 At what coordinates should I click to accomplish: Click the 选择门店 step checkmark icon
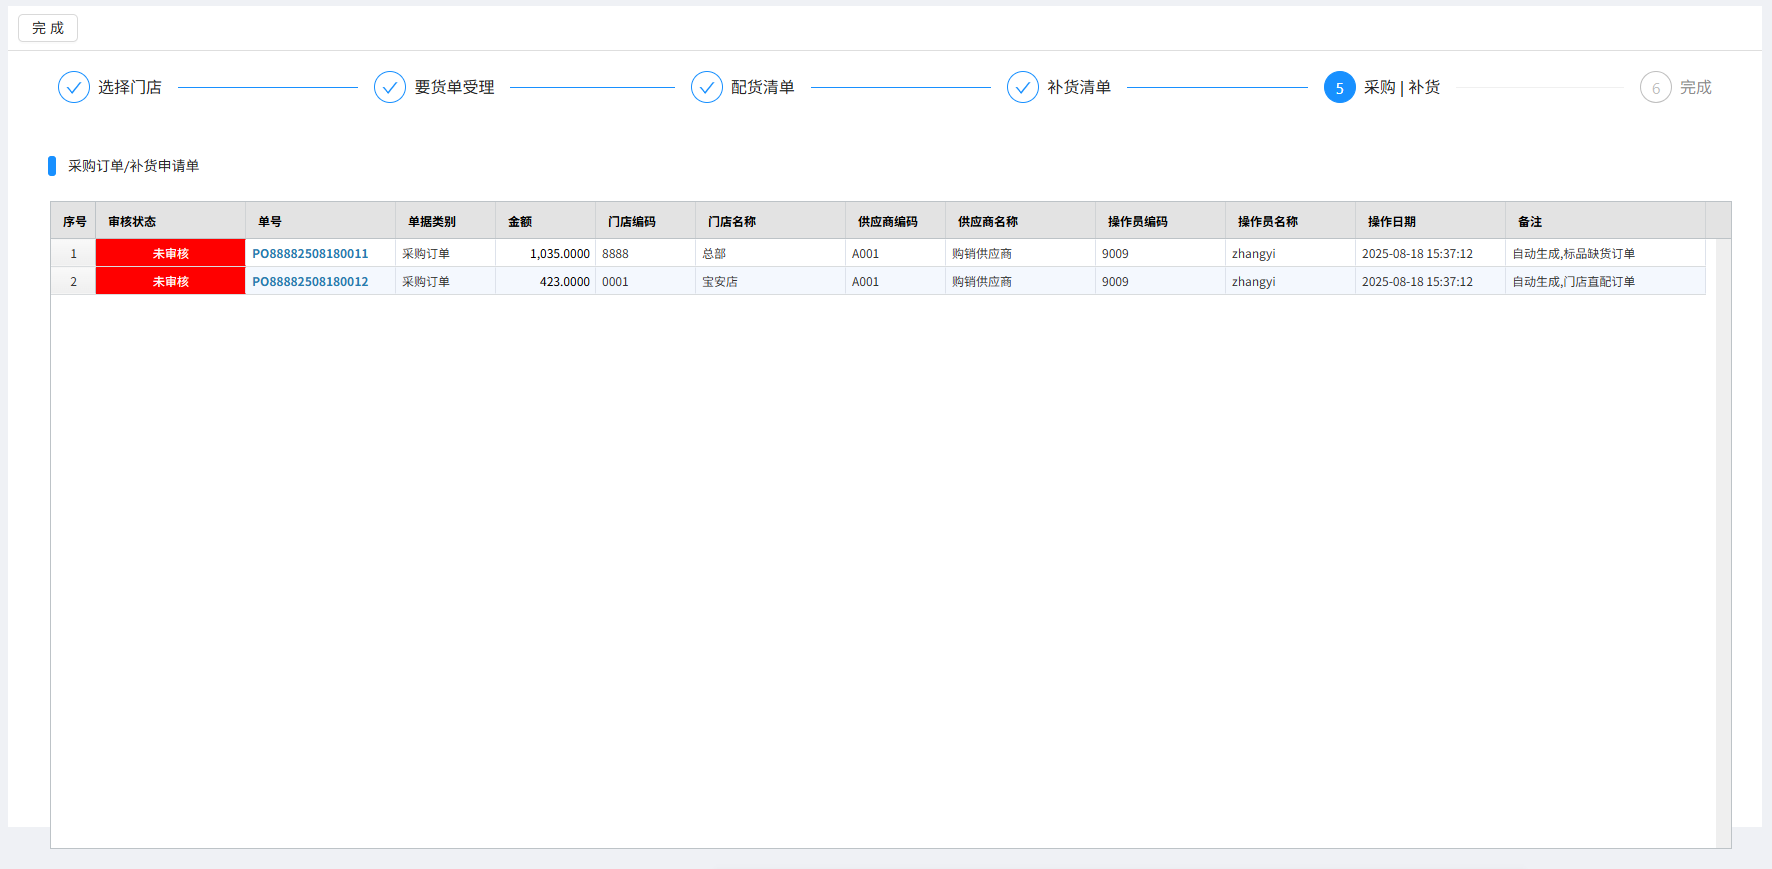pyautogui.click(x=74, y=87)
